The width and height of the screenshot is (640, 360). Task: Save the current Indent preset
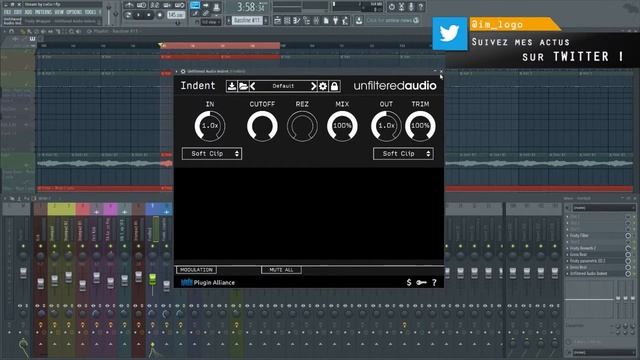231,86
